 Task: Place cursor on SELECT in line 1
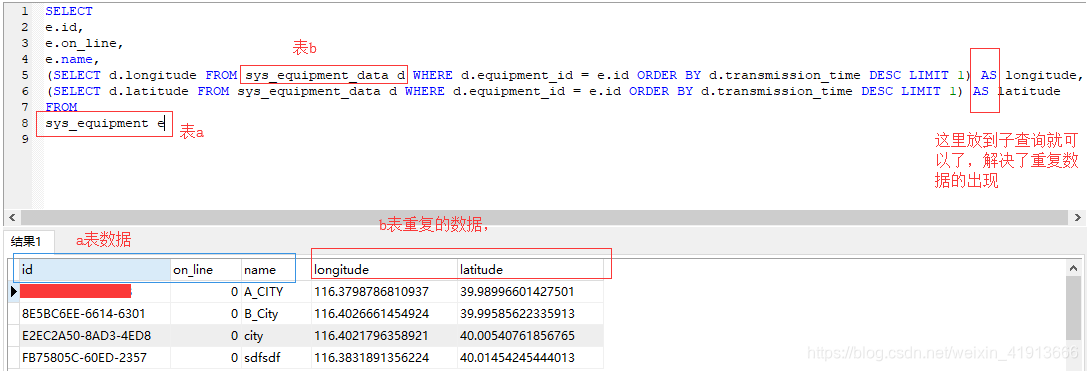click(69, 11)
